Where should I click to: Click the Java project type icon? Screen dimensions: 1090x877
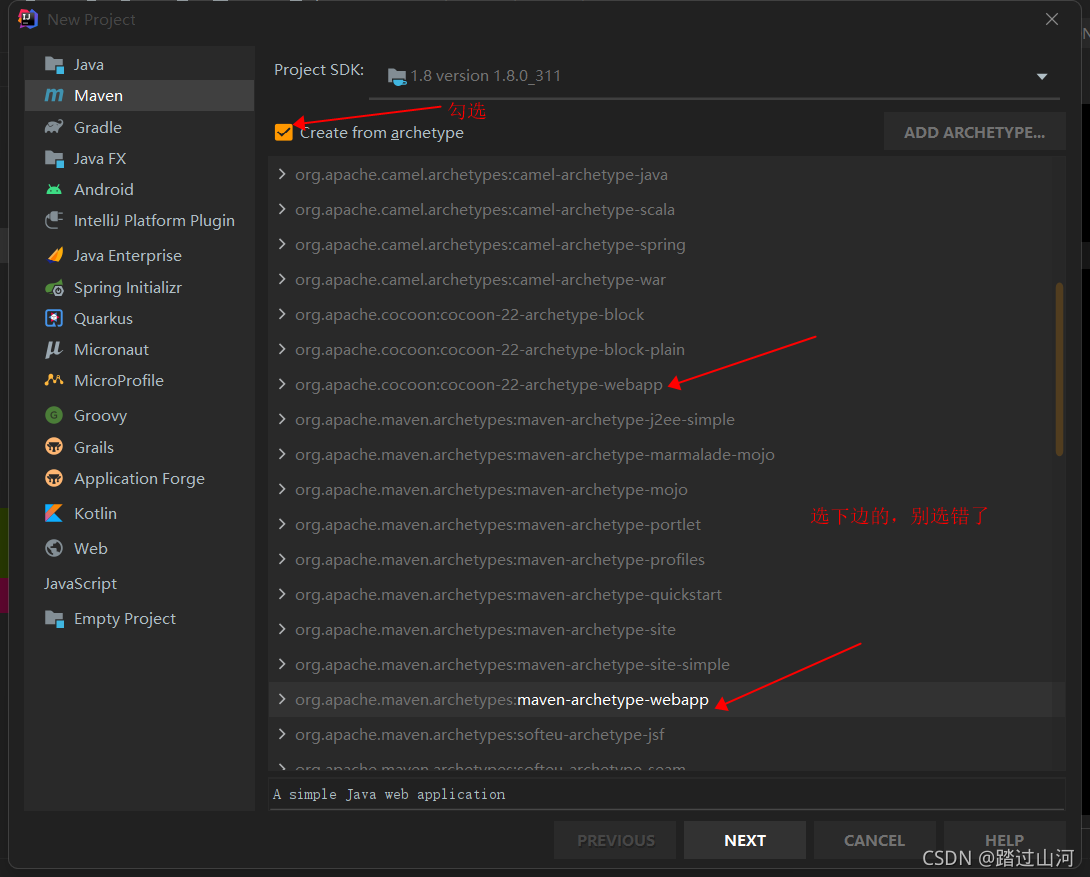[54, 65]
